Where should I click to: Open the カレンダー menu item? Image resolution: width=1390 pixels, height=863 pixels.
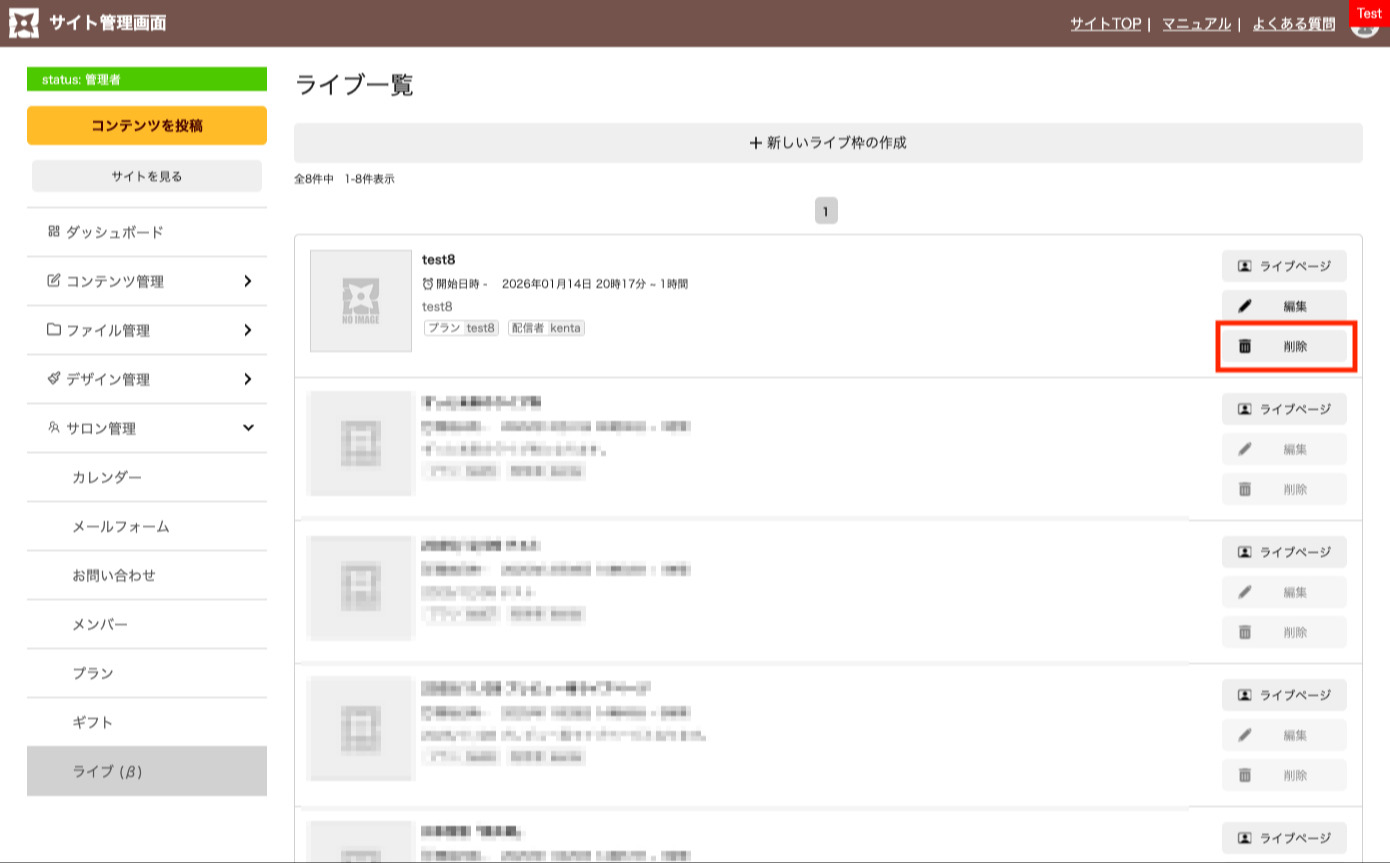107,478
